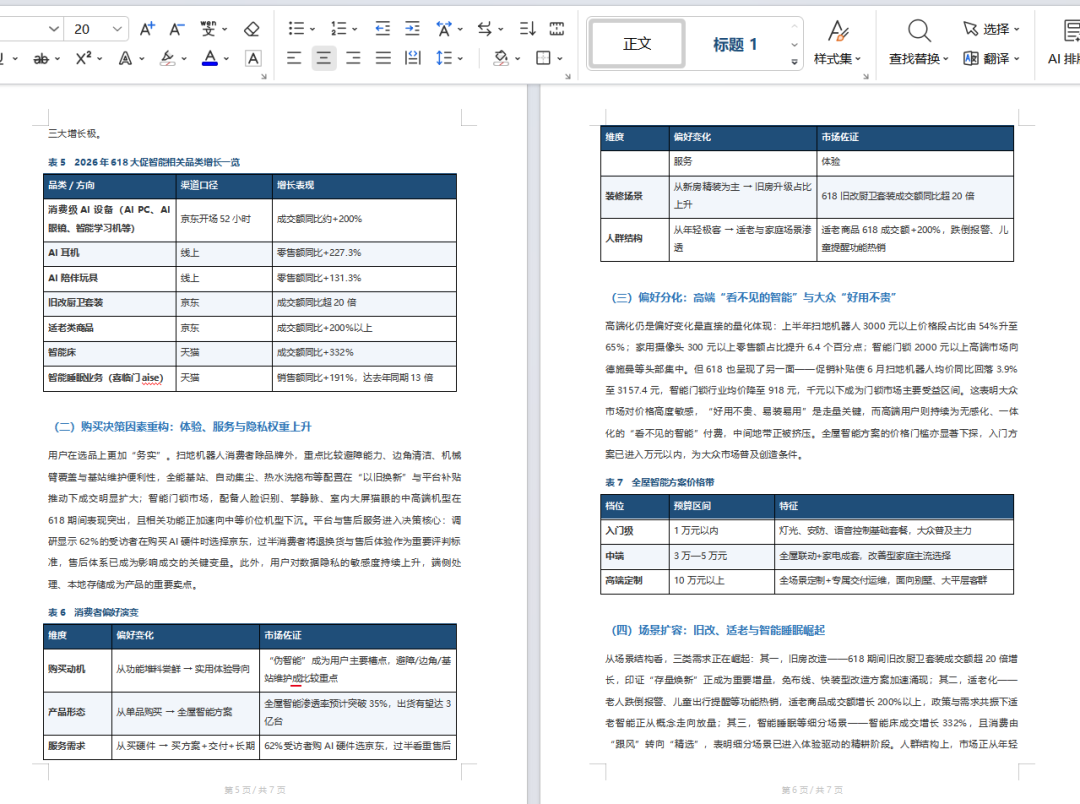Image resolution: width=1080 pixels, height=804 pixels.
Task: Click the distributed alignment icon
Action: coord(413,58)
